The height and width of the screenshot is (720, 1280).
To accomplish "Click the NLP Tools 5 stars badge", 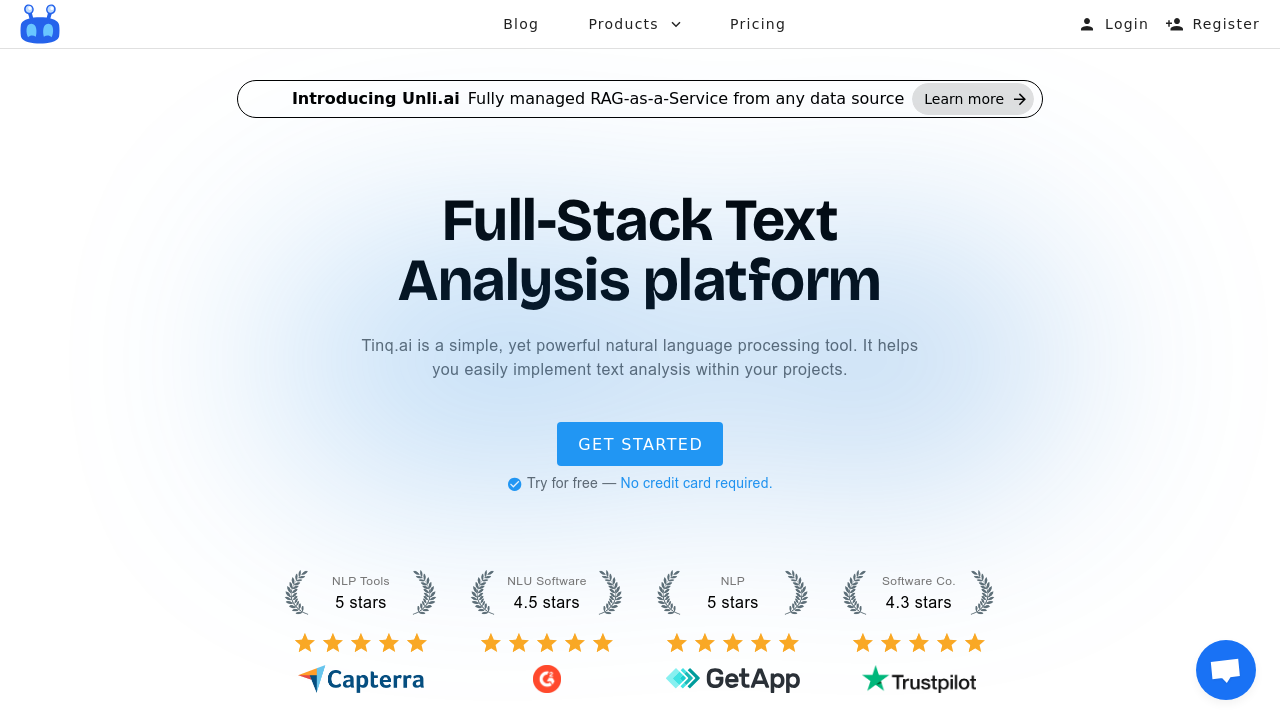I will pos(360,592).
